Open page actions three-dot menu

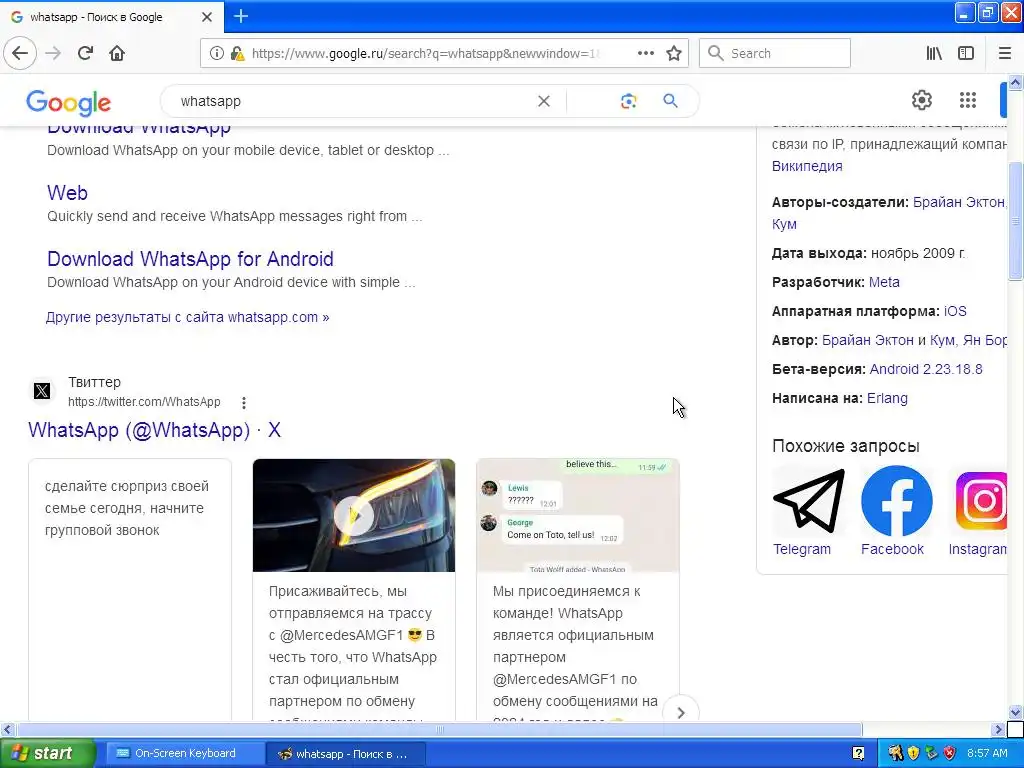[x=645, y=54]
